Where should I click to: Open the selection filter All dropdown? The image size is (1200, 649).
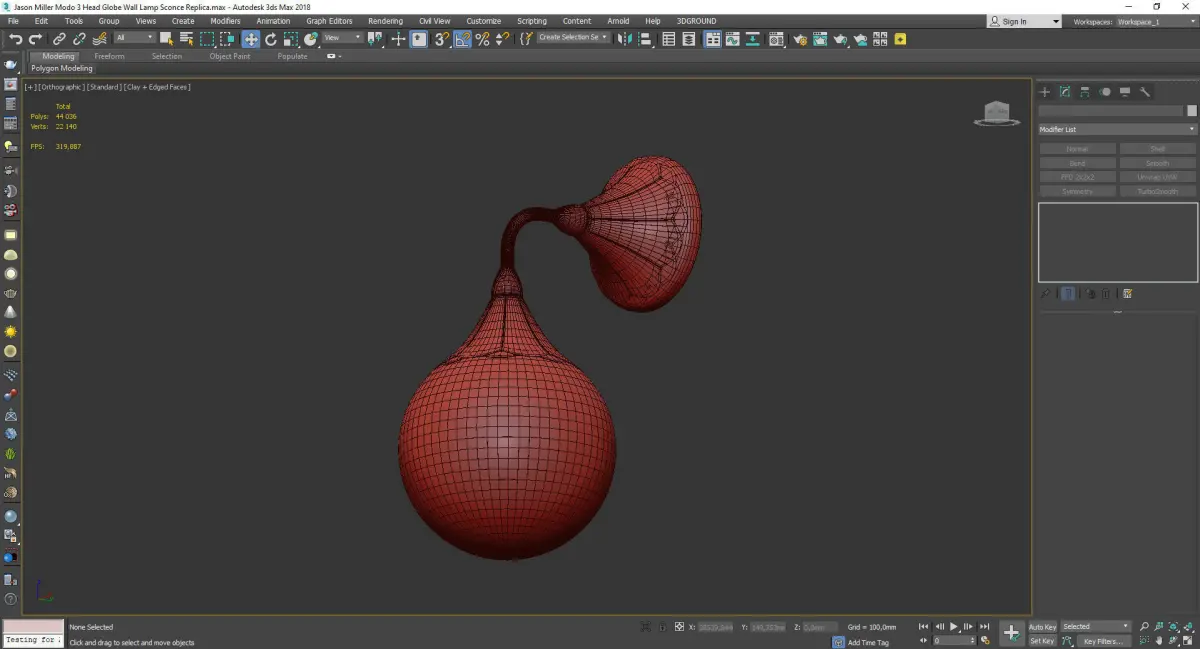click(x=134, y=38)
